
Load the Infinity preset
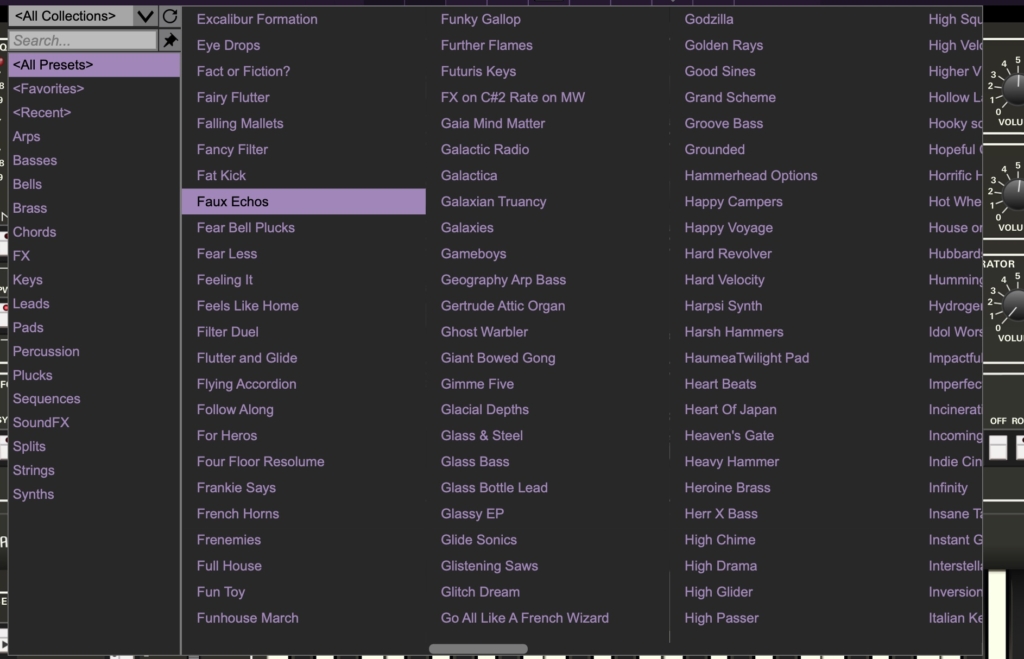[x=948, y=487]
